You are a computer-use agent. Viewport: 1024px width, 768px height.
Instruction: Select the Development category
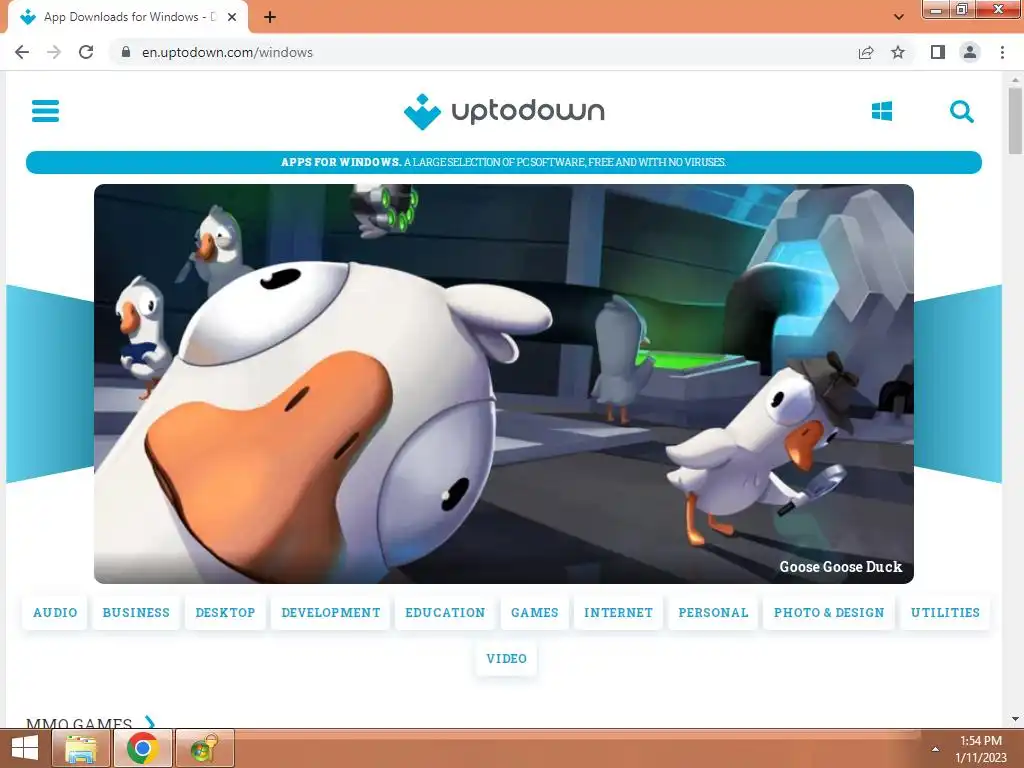(330, 613)
